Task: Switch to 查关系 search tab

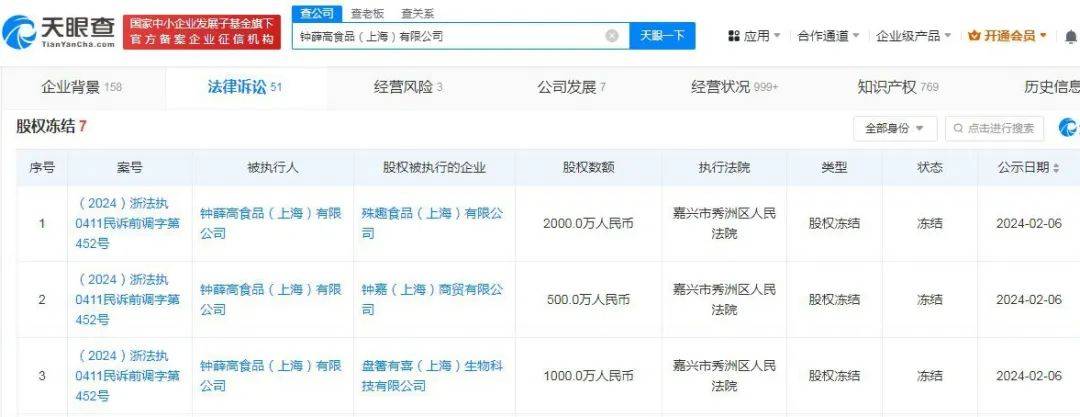Action: pyautogui.click(x=417, y=13)
